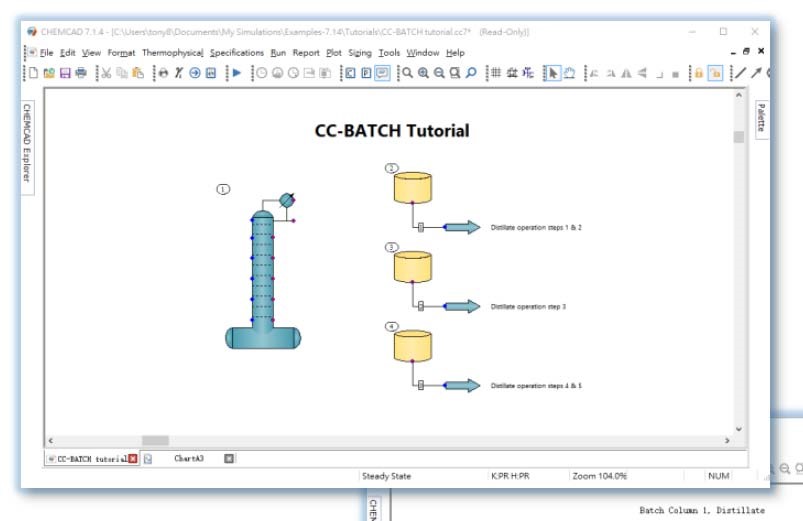
Task: Open the Run menu
Action: pyautogui.click(x=278, y=52)
